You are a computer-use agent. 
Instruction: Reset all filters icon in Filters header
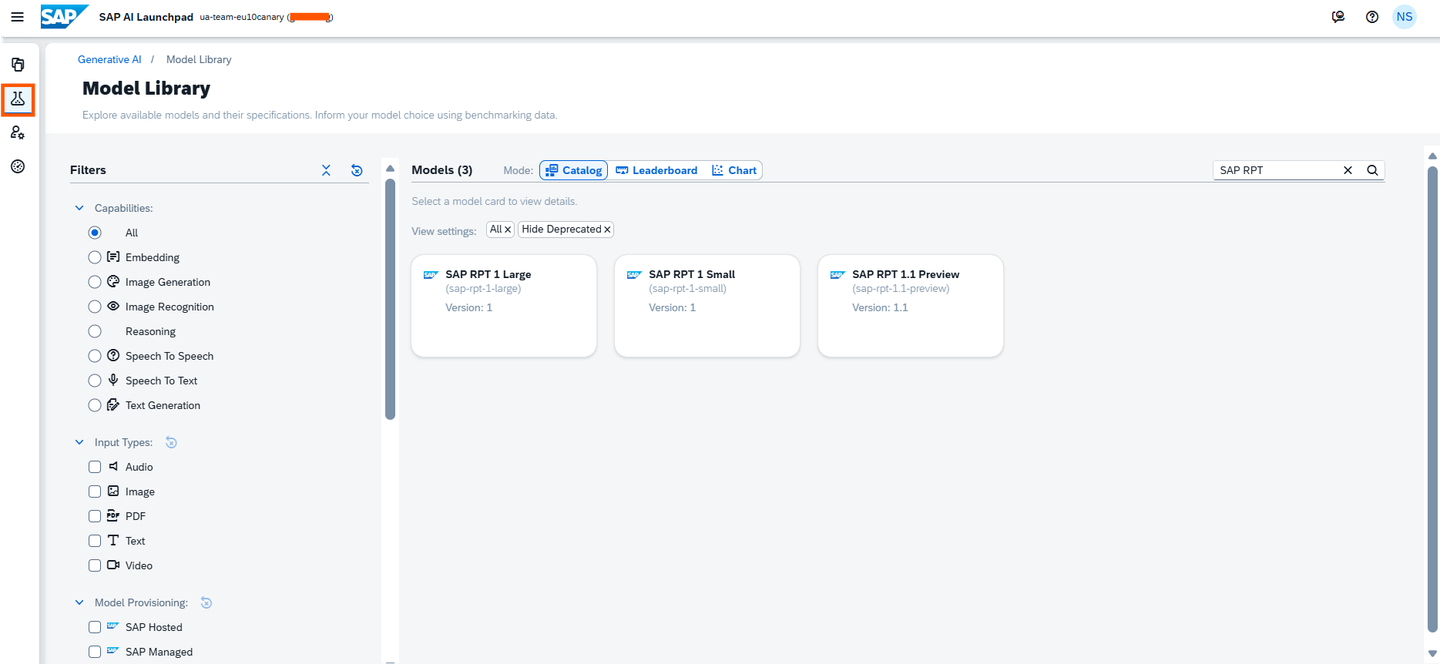click(x=357, y=170)
